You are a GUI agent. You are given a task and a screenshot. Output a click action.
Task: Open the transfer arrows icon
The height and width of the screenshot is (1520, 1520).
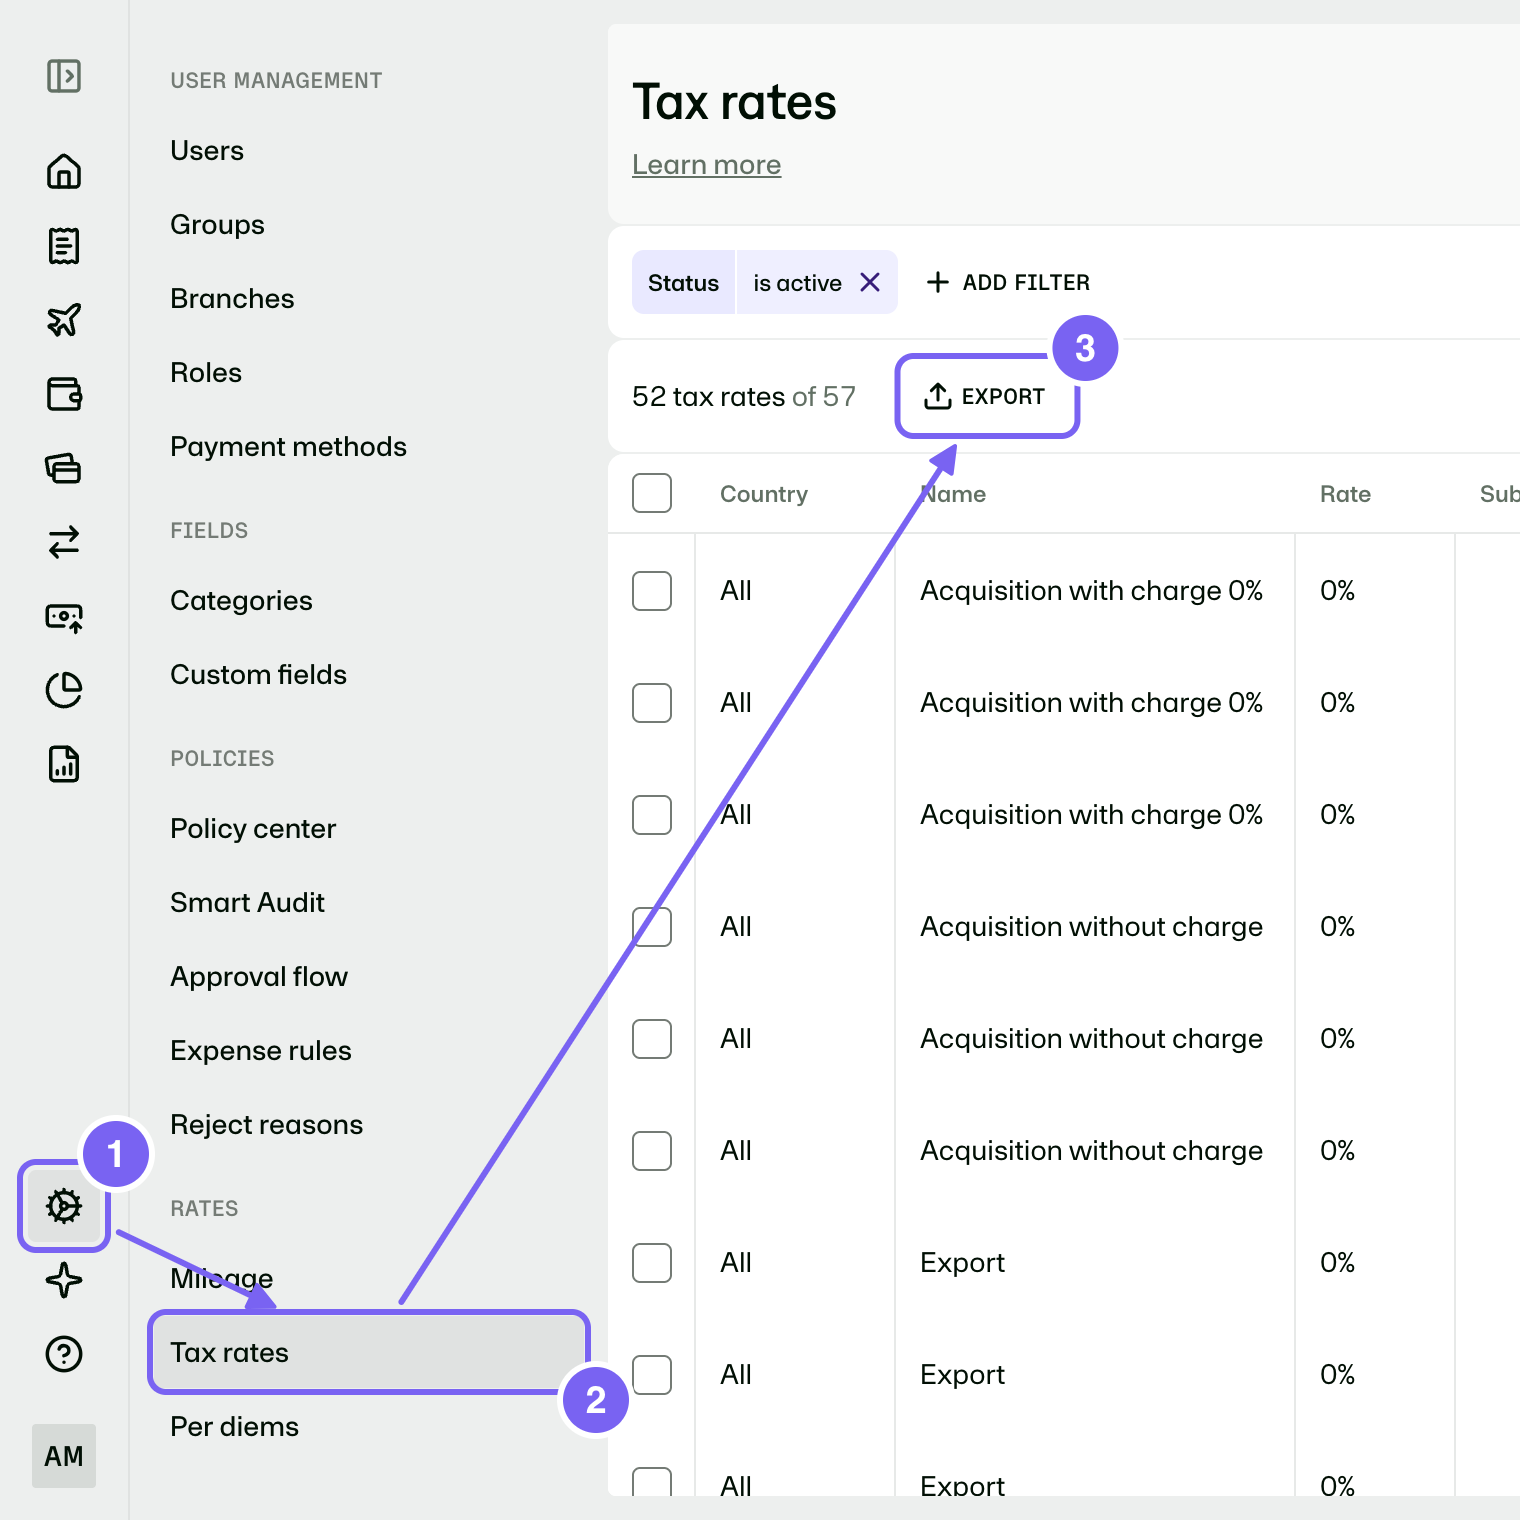[x=64, y=542]
